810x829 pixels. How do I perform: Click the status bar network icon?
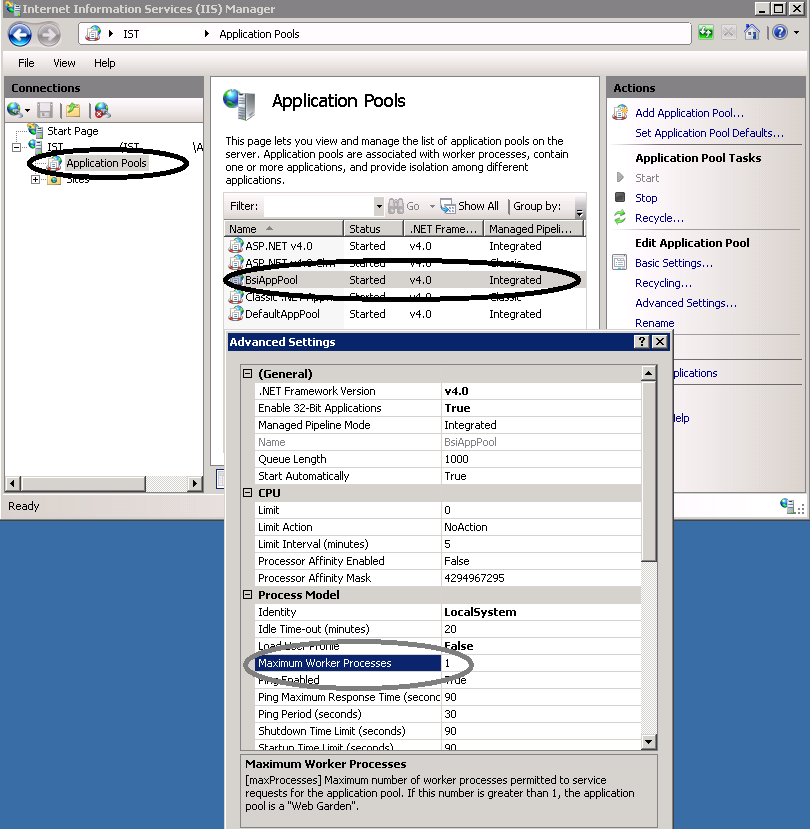(x=787, y=505)
